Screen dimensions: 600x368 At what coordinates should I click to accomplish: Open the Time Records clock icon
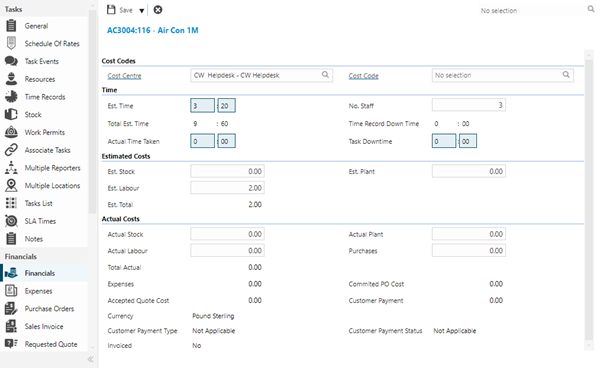point(11,96)
